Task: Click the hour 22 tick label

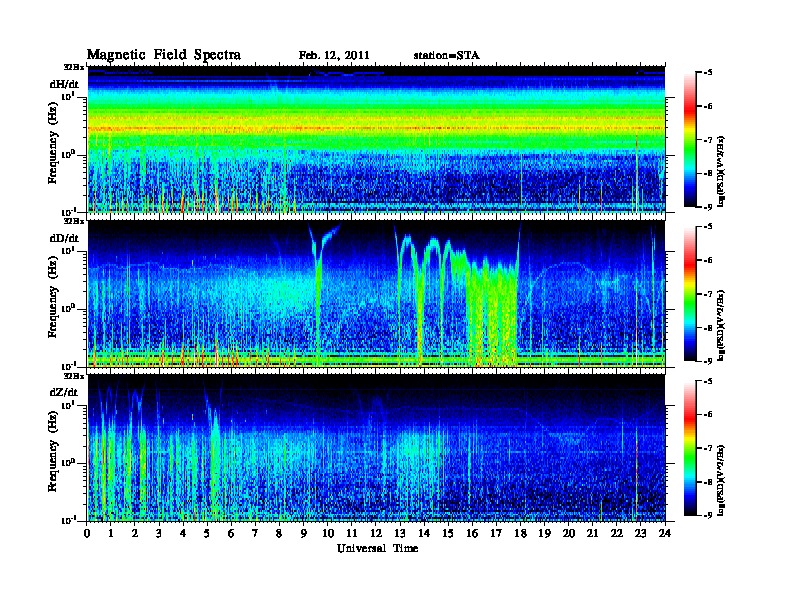Action: (617, 533)
